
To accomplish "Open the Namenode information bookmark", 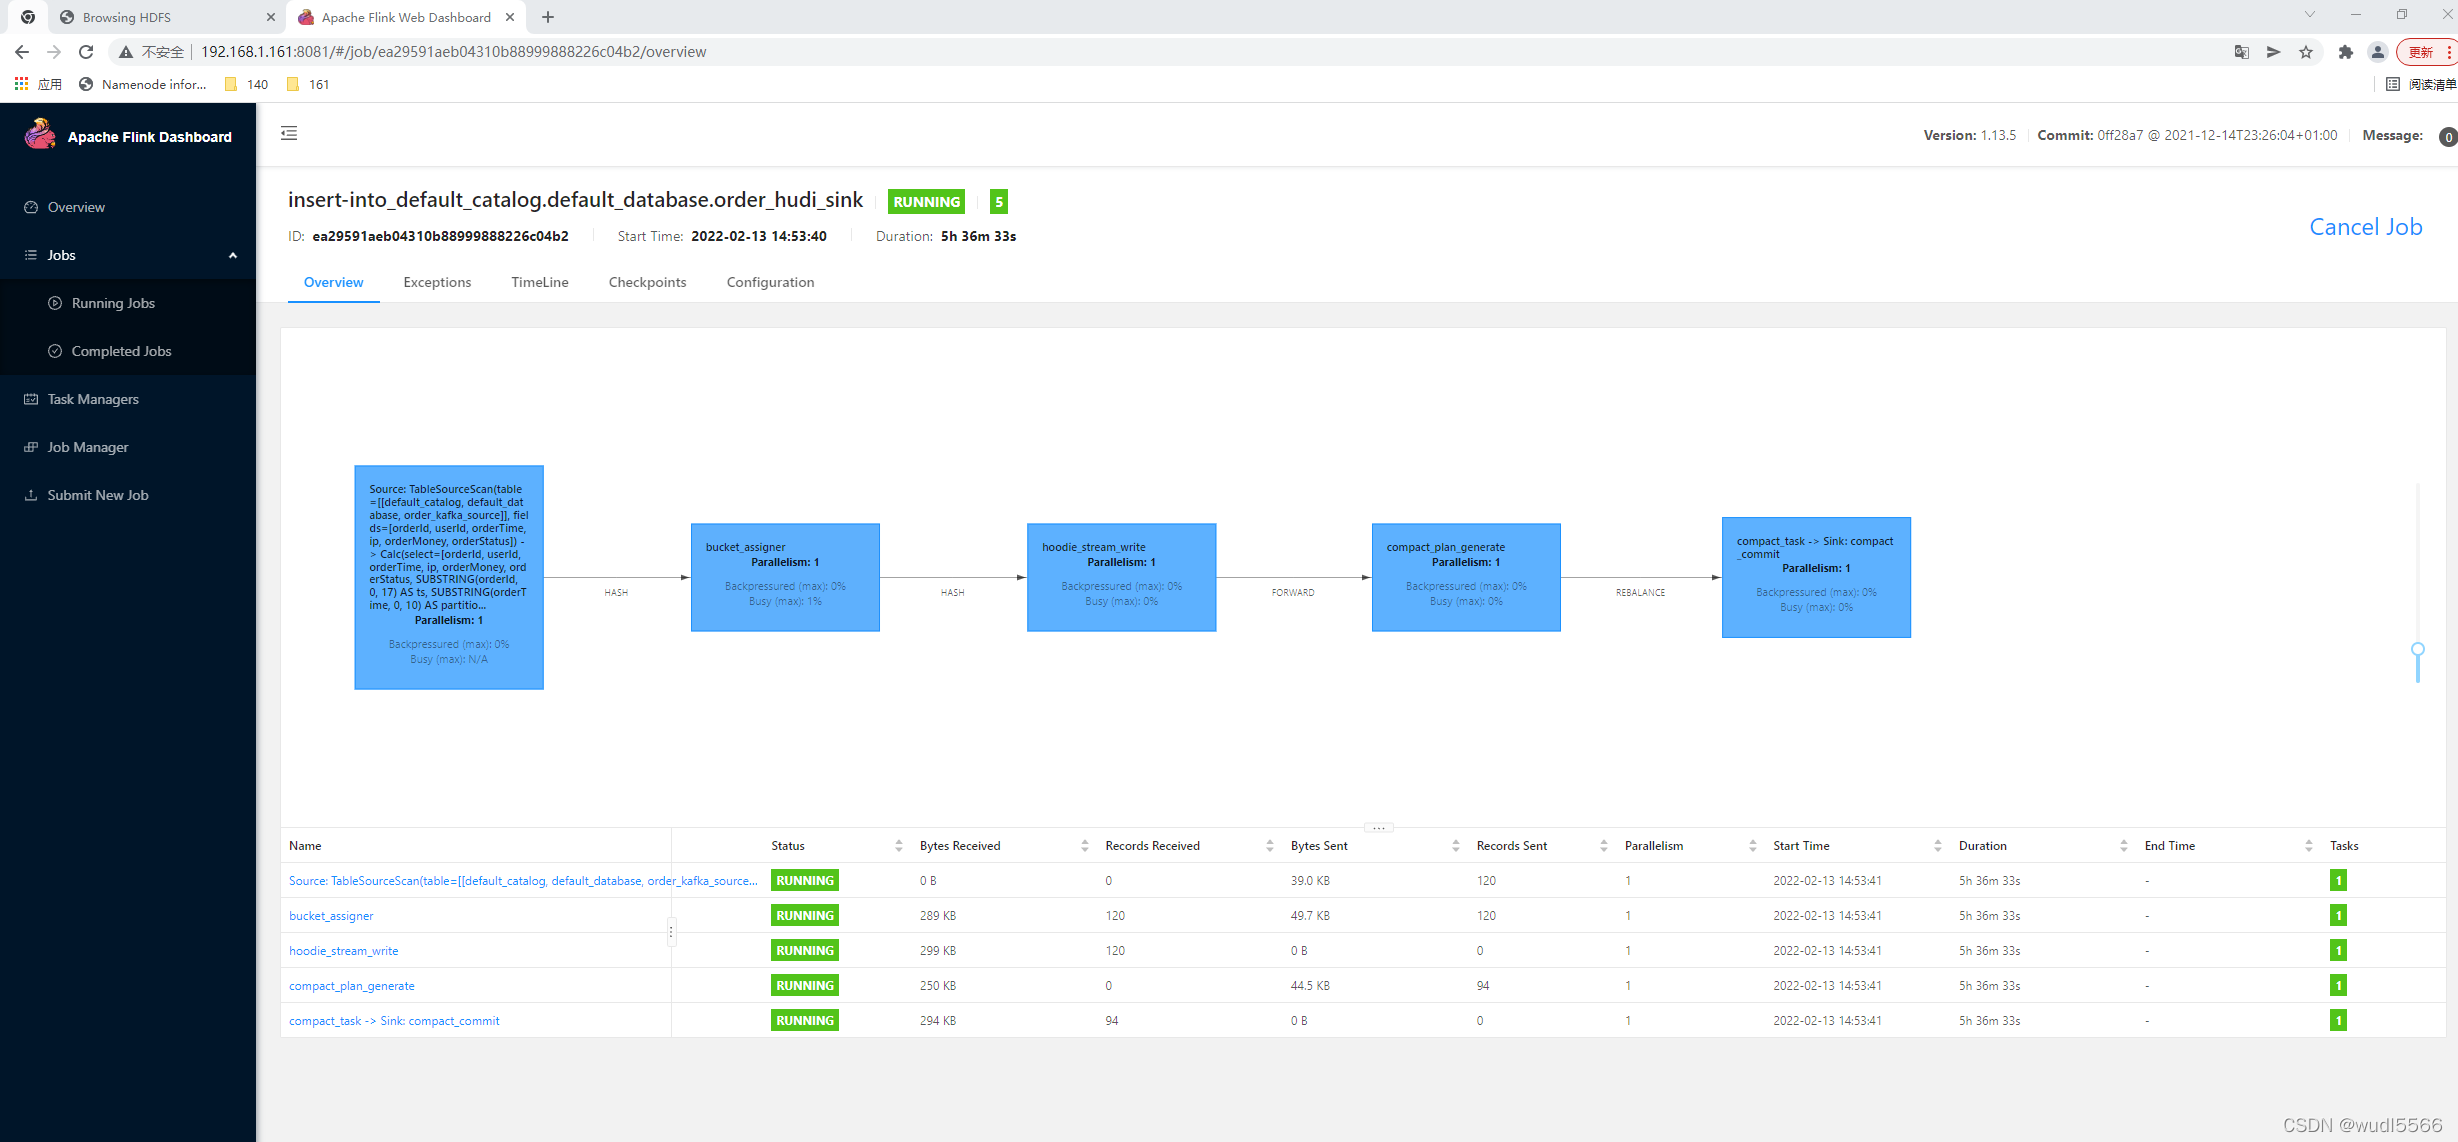I will coord(143,84).
